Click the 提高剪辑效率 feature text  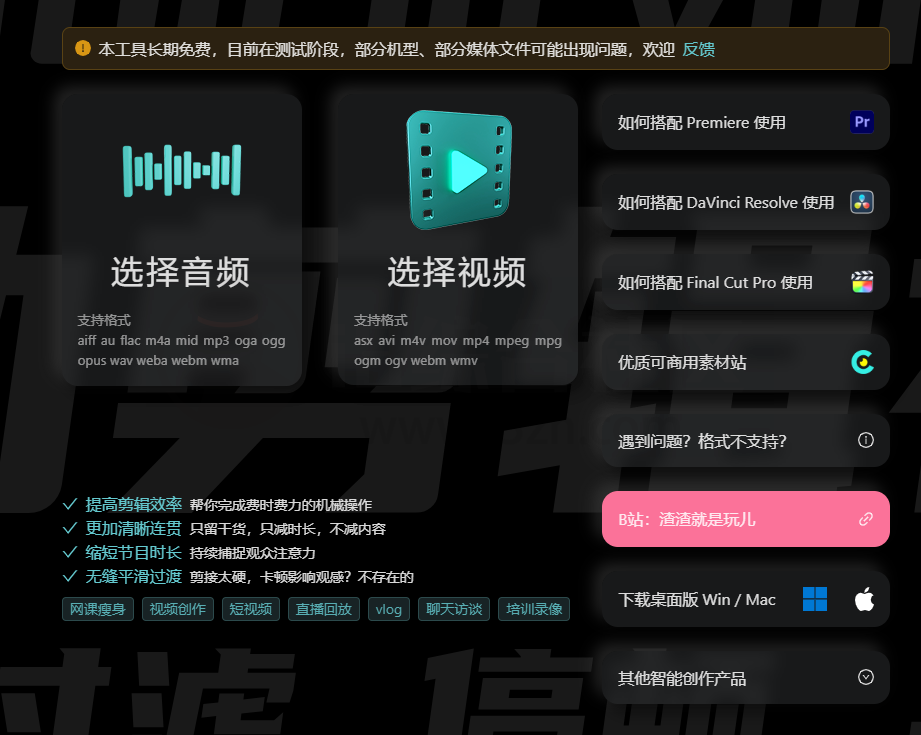click(x=133, y=504)
